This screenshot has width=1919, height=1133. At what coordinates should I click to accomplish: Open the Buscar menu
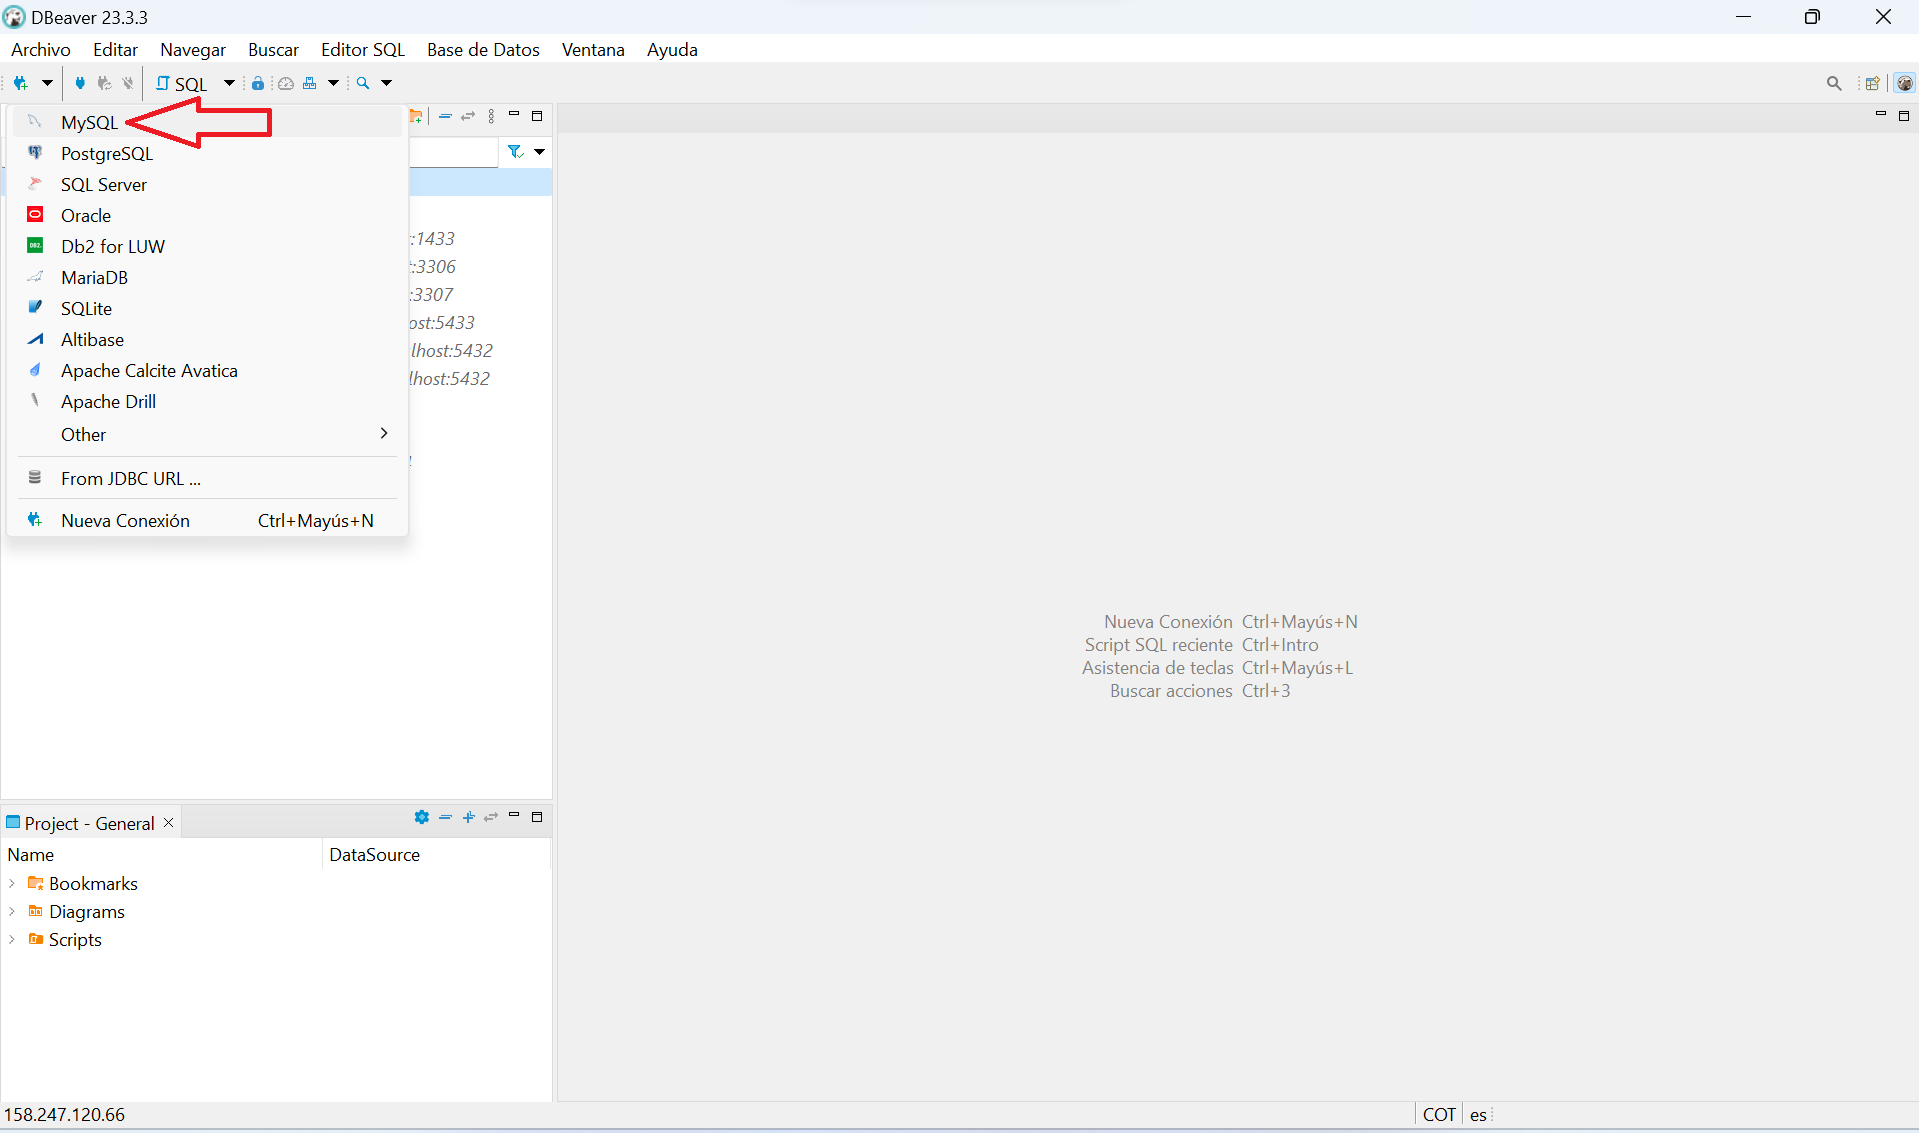(x=273, y=49)
